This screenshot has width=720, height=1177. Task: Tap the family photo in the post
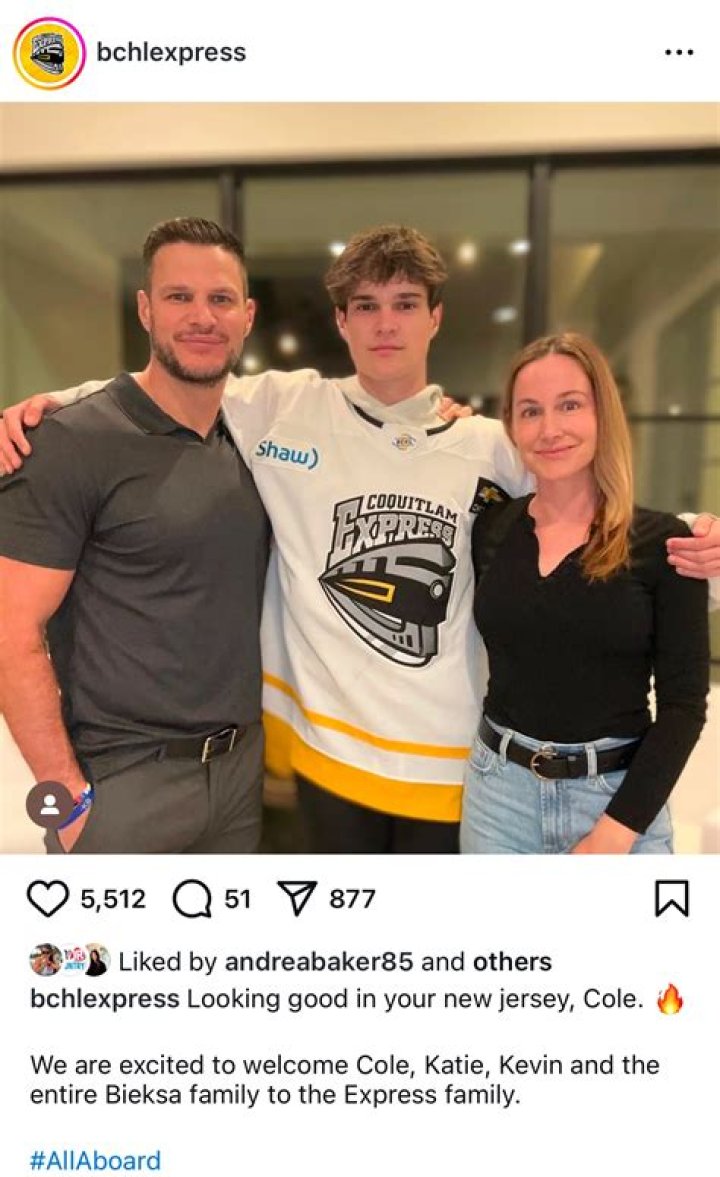point(360,478)
